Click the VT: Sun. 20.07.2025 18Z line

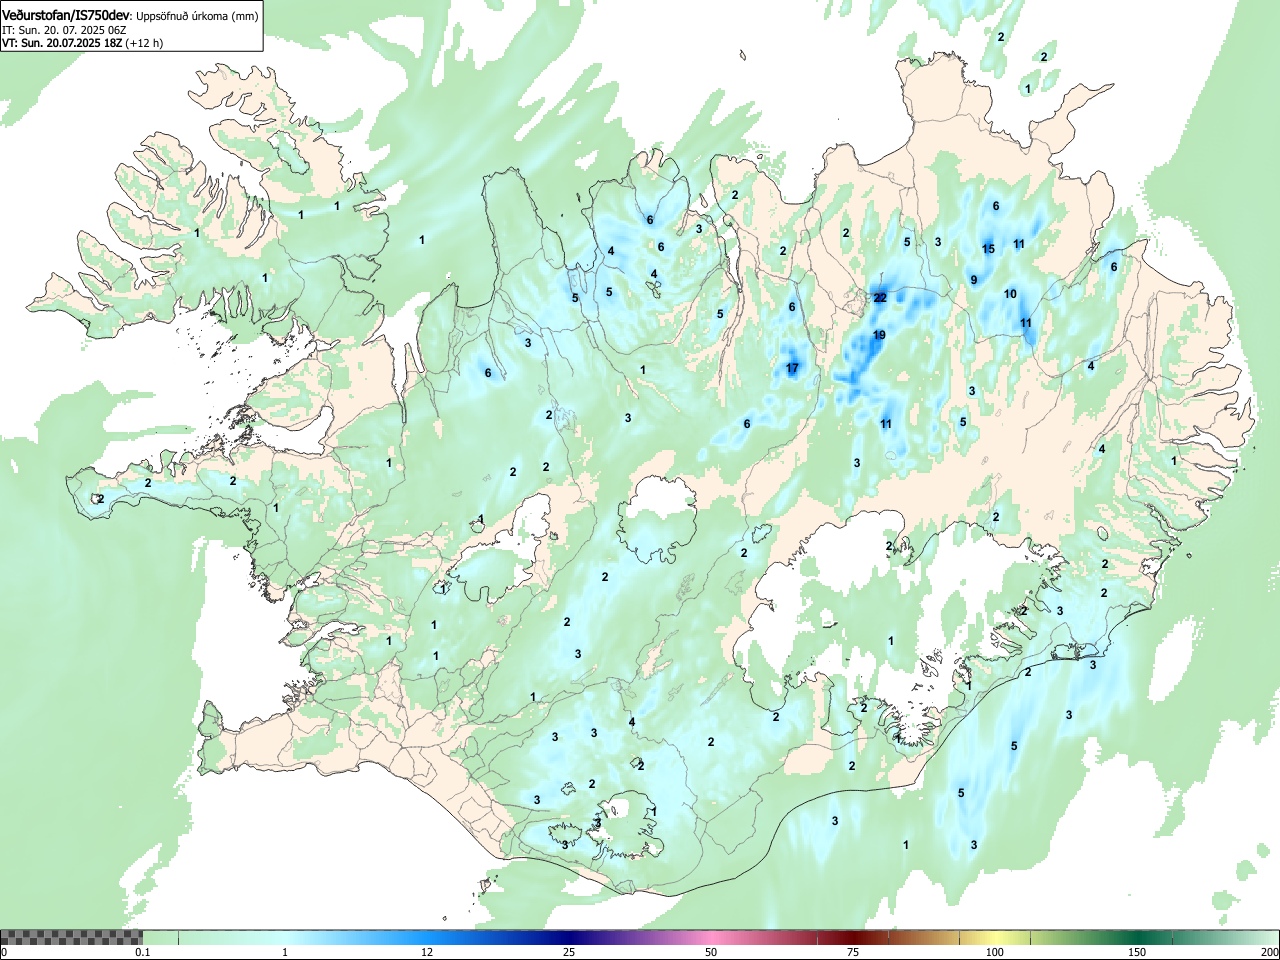62,43
